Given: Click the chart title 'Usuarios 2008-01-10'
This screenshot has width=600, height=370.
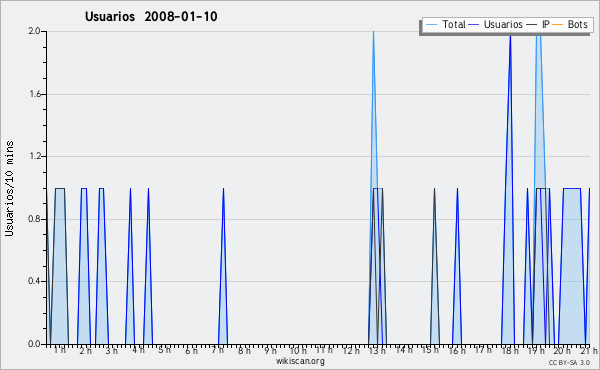Looking at the screenshot, I should (x=151, y=16).
